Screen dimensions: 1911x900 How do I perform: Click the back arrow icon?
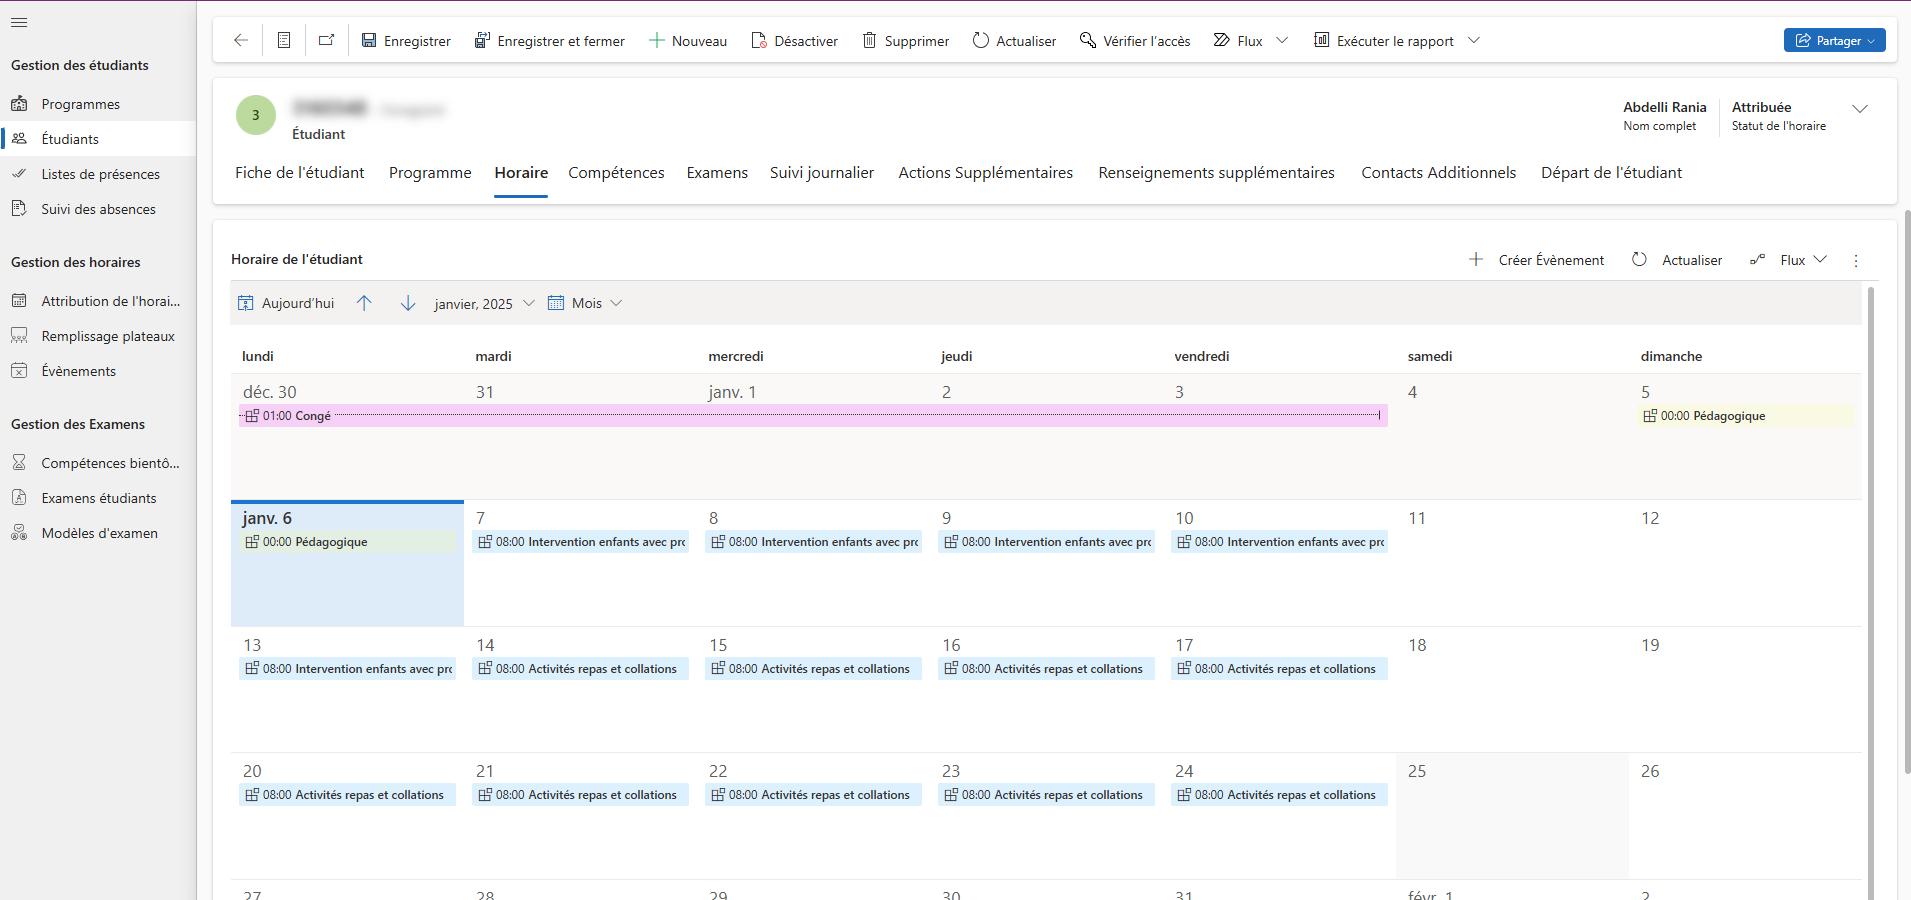pos(241,41)
